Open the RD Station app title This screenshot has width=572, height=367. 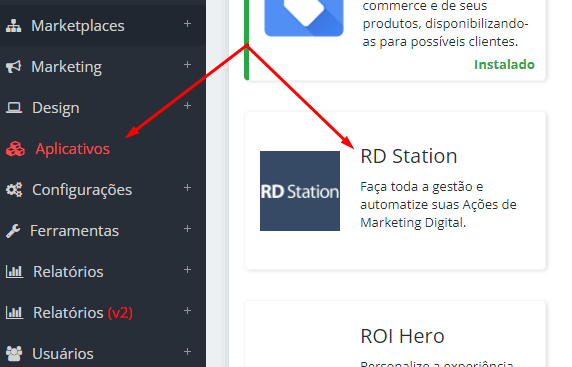coord(409,156)
